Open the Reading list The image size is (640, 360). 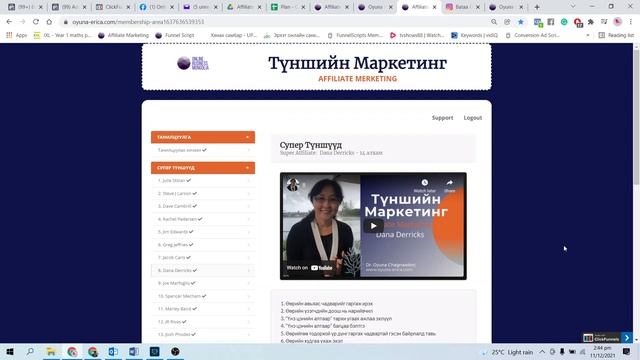(616, 36)
